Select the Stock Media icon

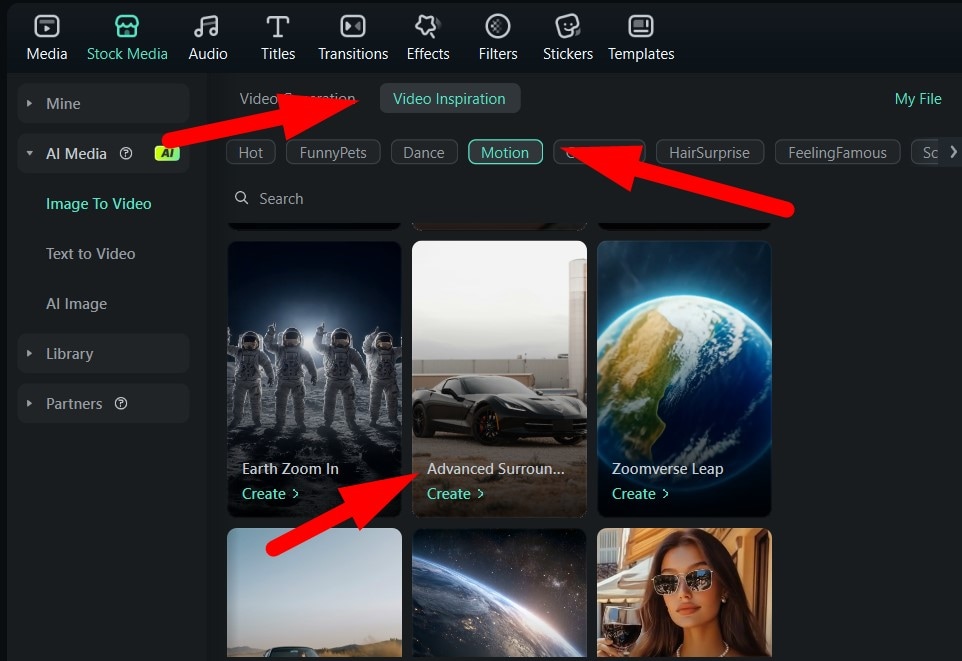[x=127, y=26]
